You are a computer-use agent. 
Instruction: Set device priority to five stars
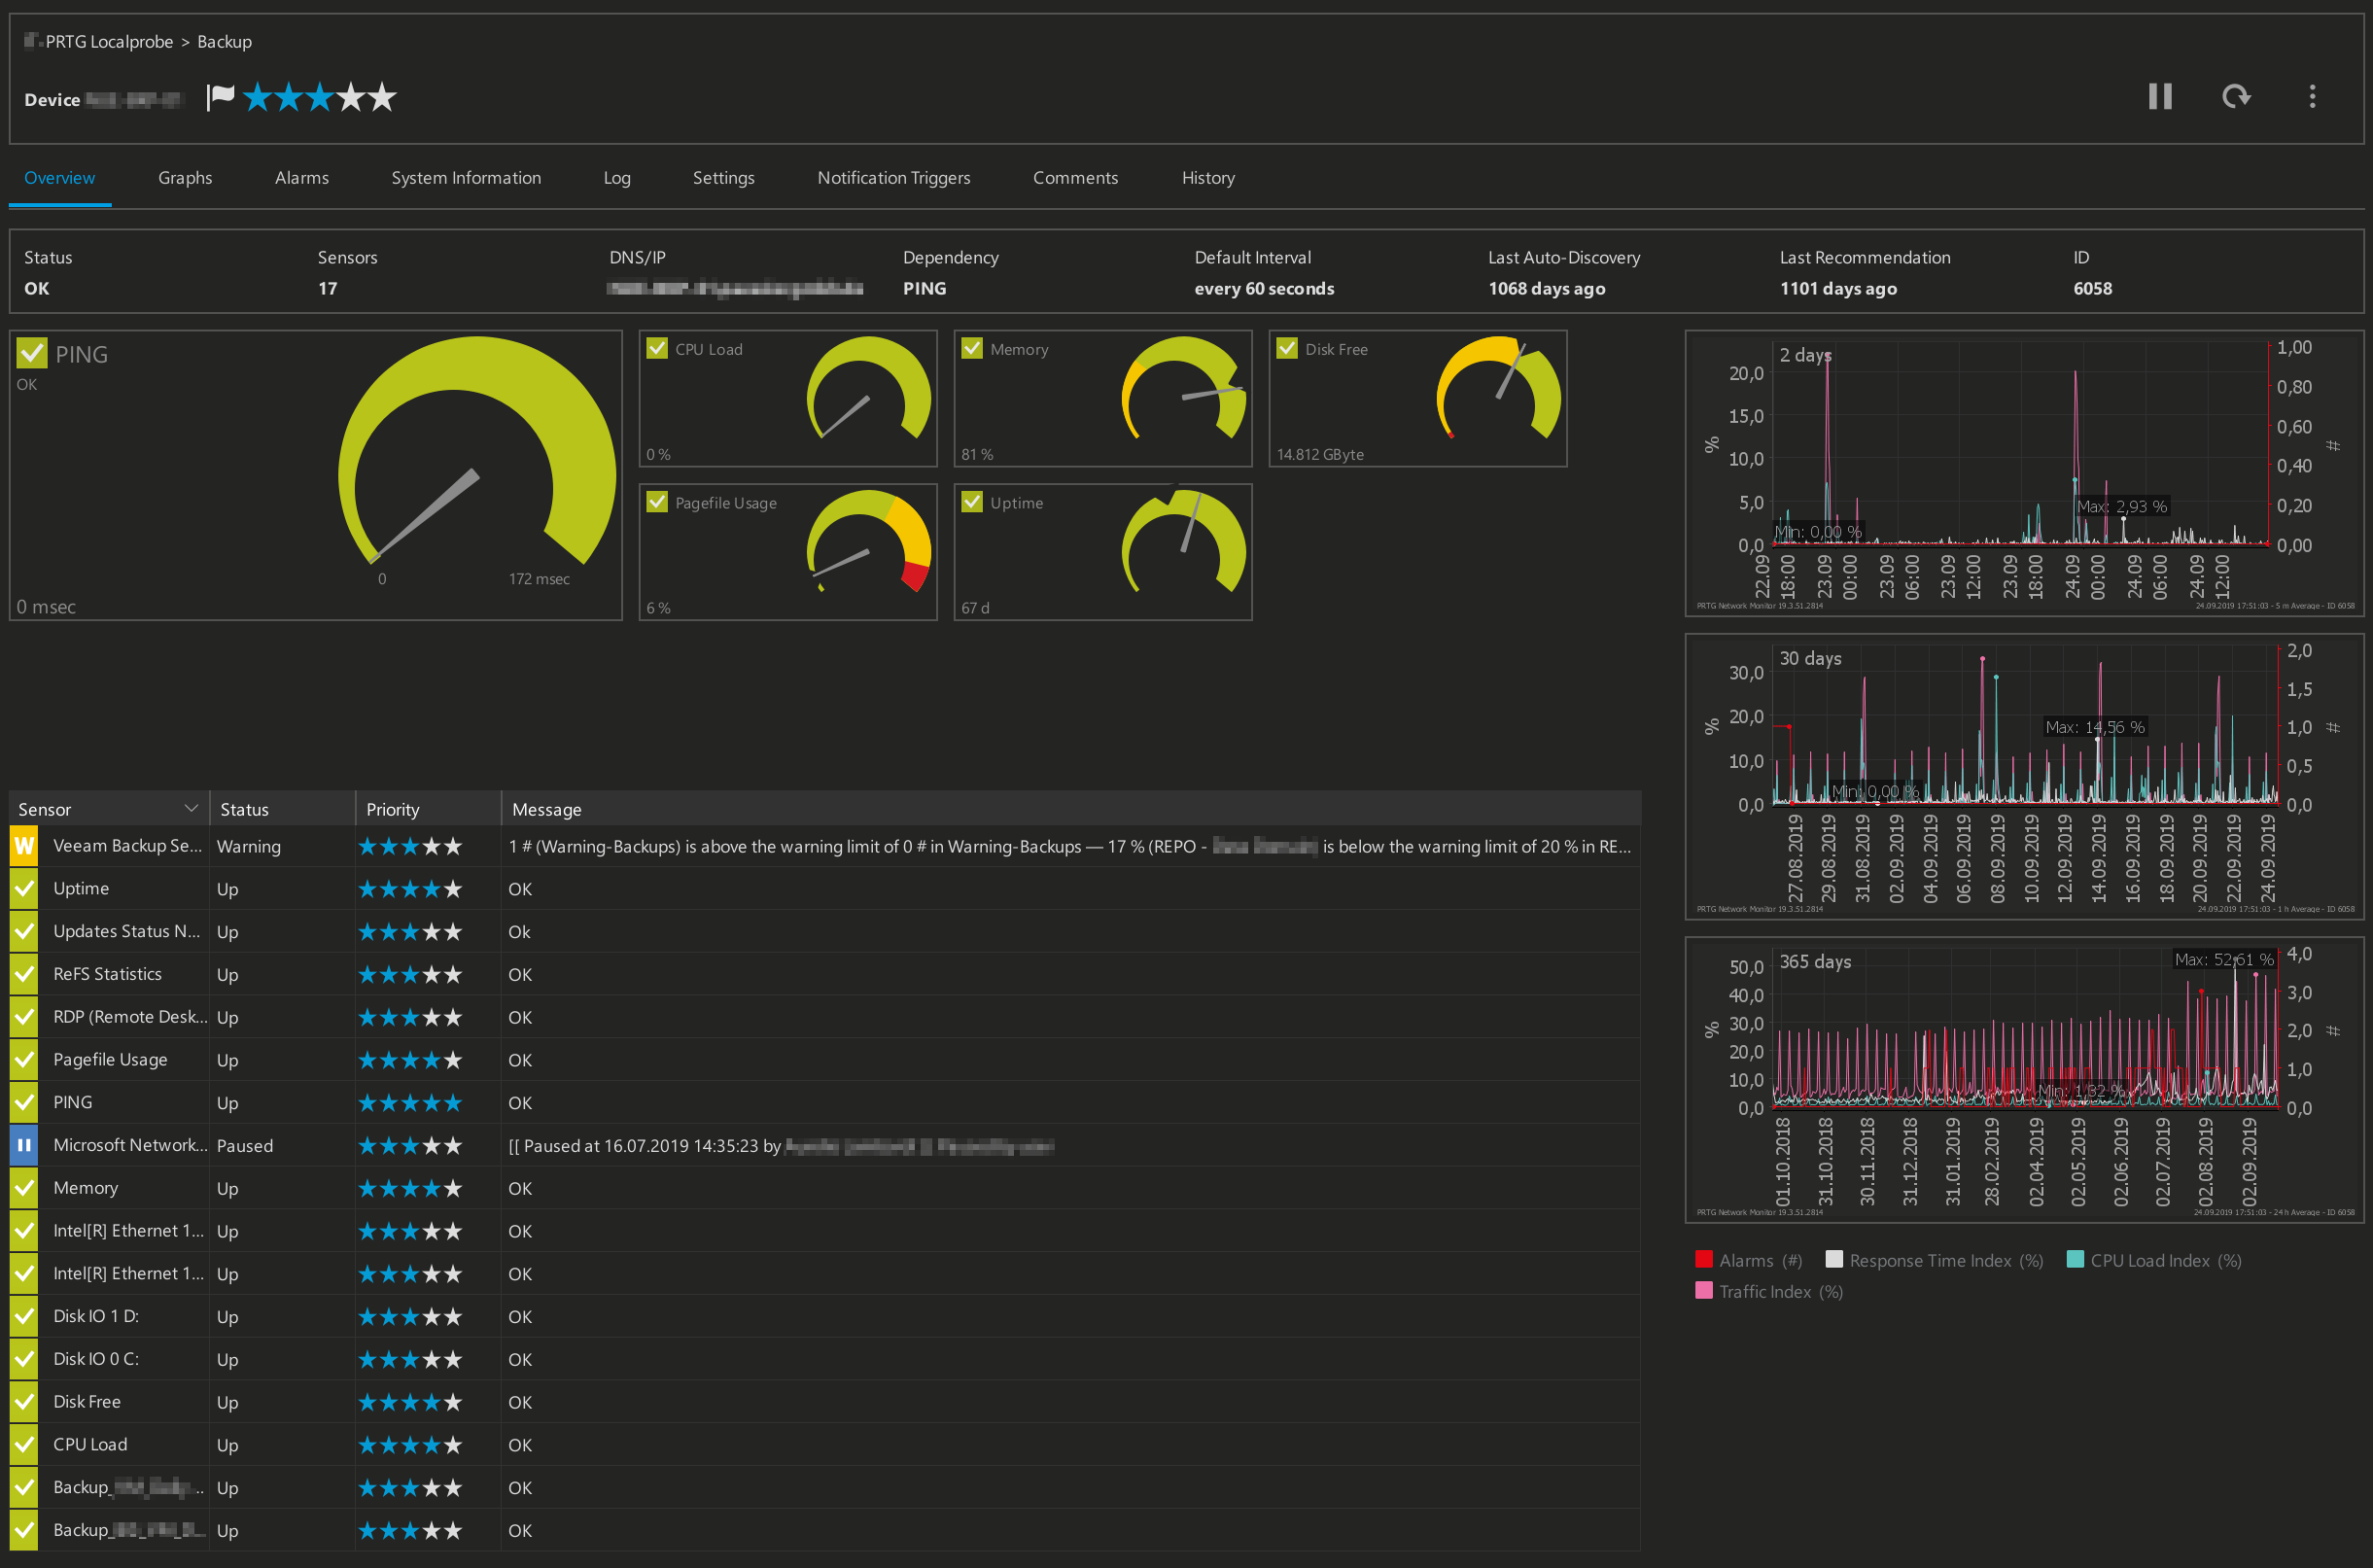[382, 97]
